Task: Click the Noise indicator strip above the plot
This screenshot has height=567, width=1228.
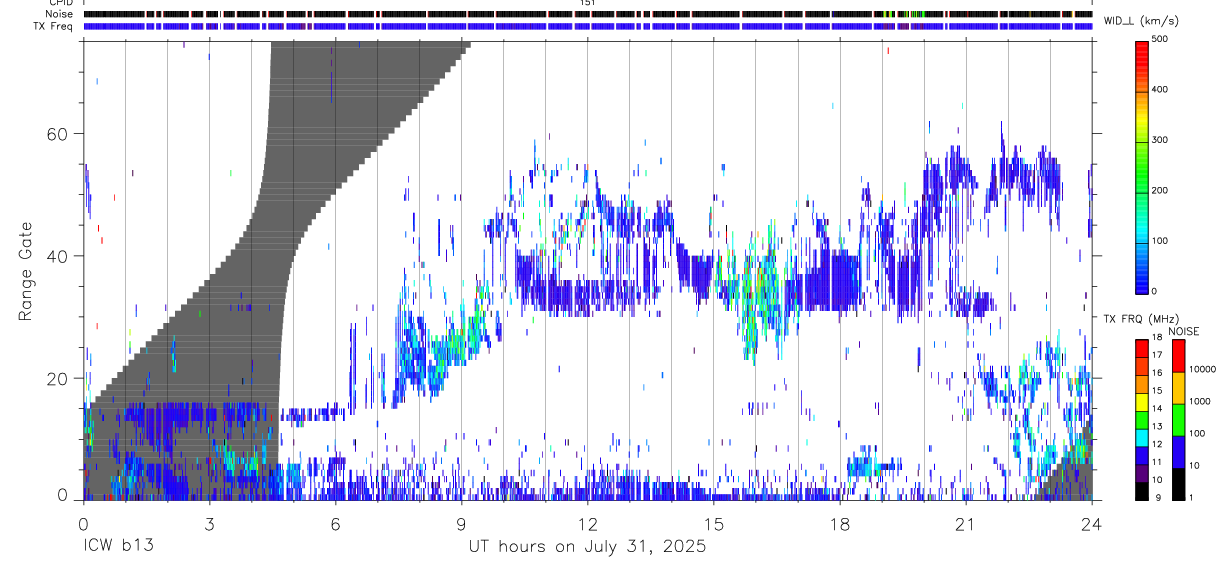Action: pos(588,15)
